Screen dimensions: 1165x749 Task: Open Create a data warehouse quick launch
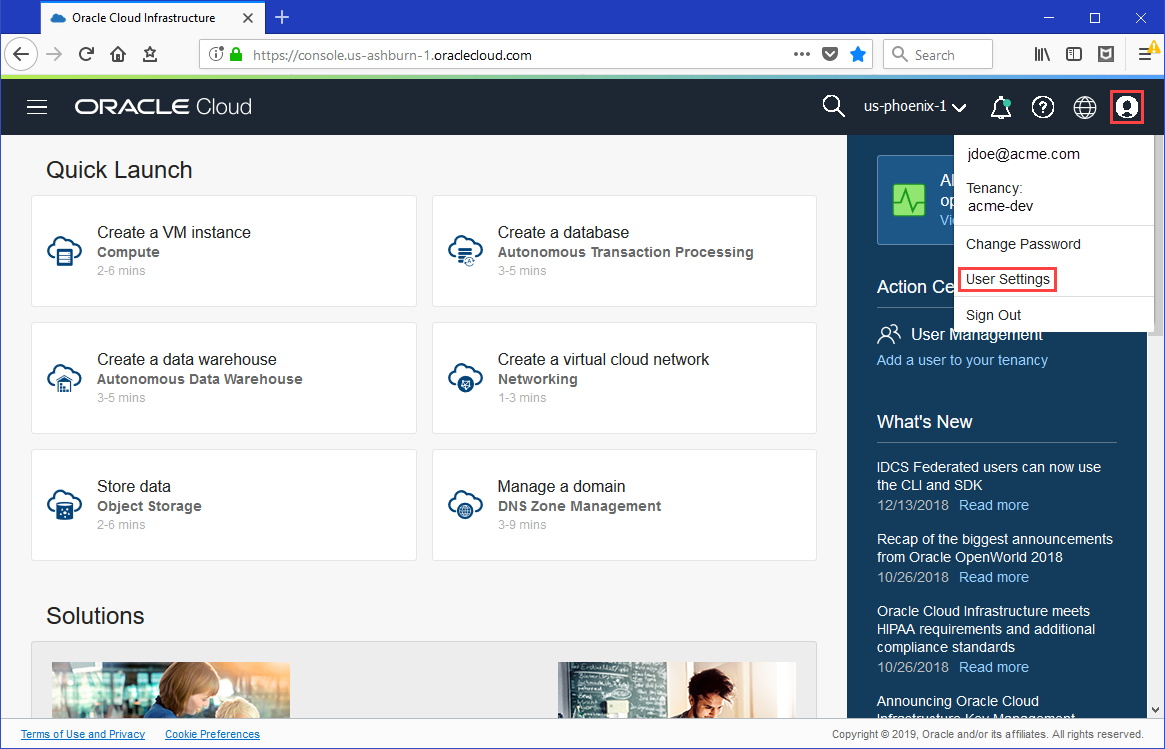224,378
